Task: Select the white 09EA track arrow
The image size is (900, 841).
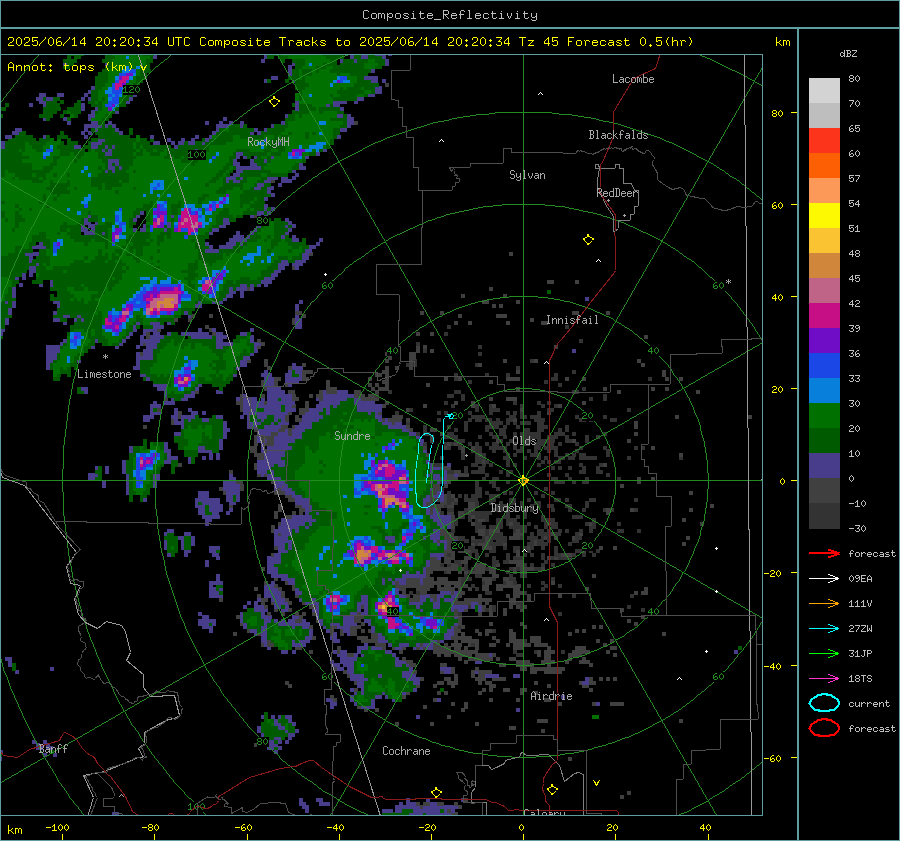Action: tap(824, 579)
